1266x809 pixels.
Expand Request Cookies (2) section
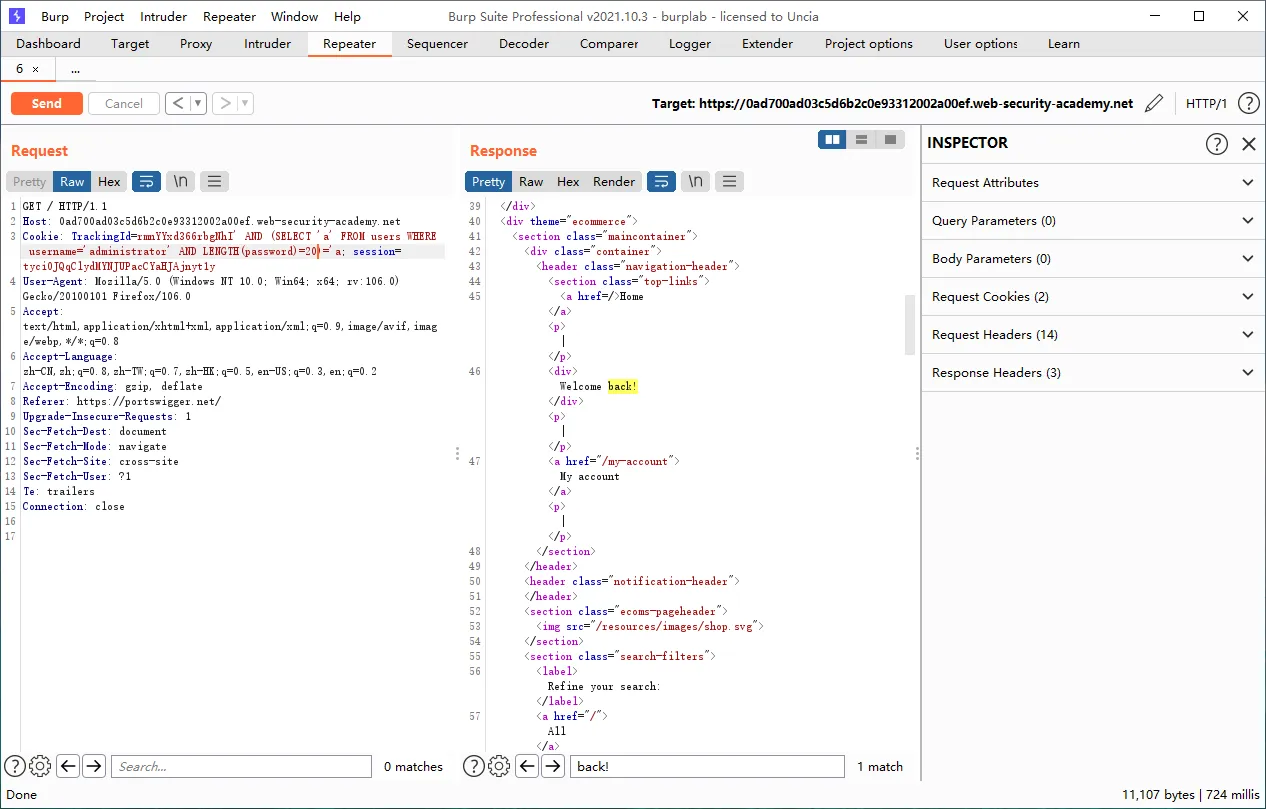[x=1093, y=296]
